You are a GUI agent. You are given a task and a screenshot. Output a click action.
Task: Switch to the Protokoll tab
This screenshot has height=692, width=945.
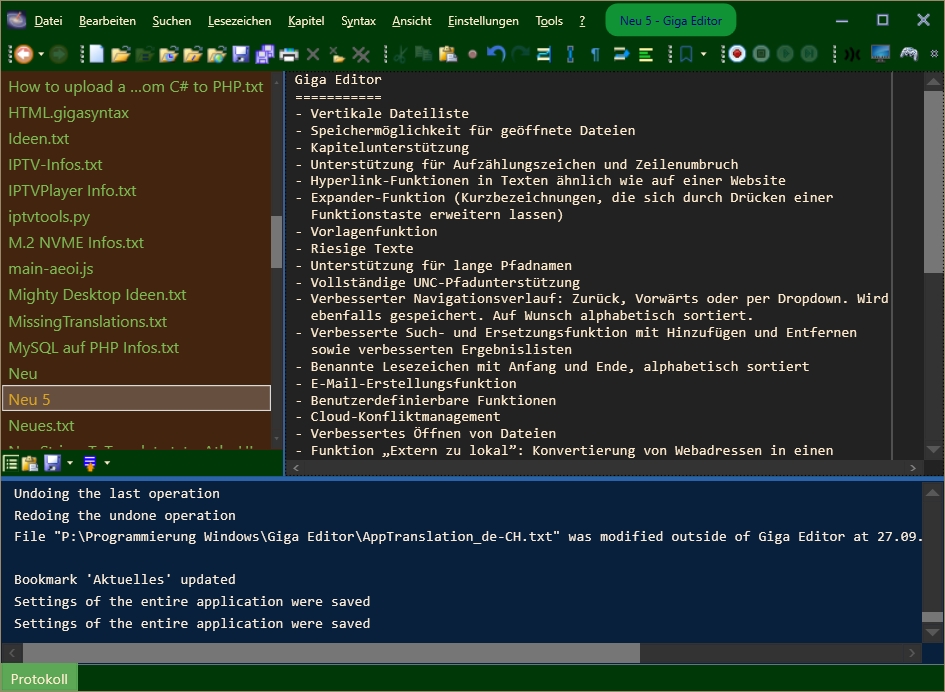(x=39, y=679)
